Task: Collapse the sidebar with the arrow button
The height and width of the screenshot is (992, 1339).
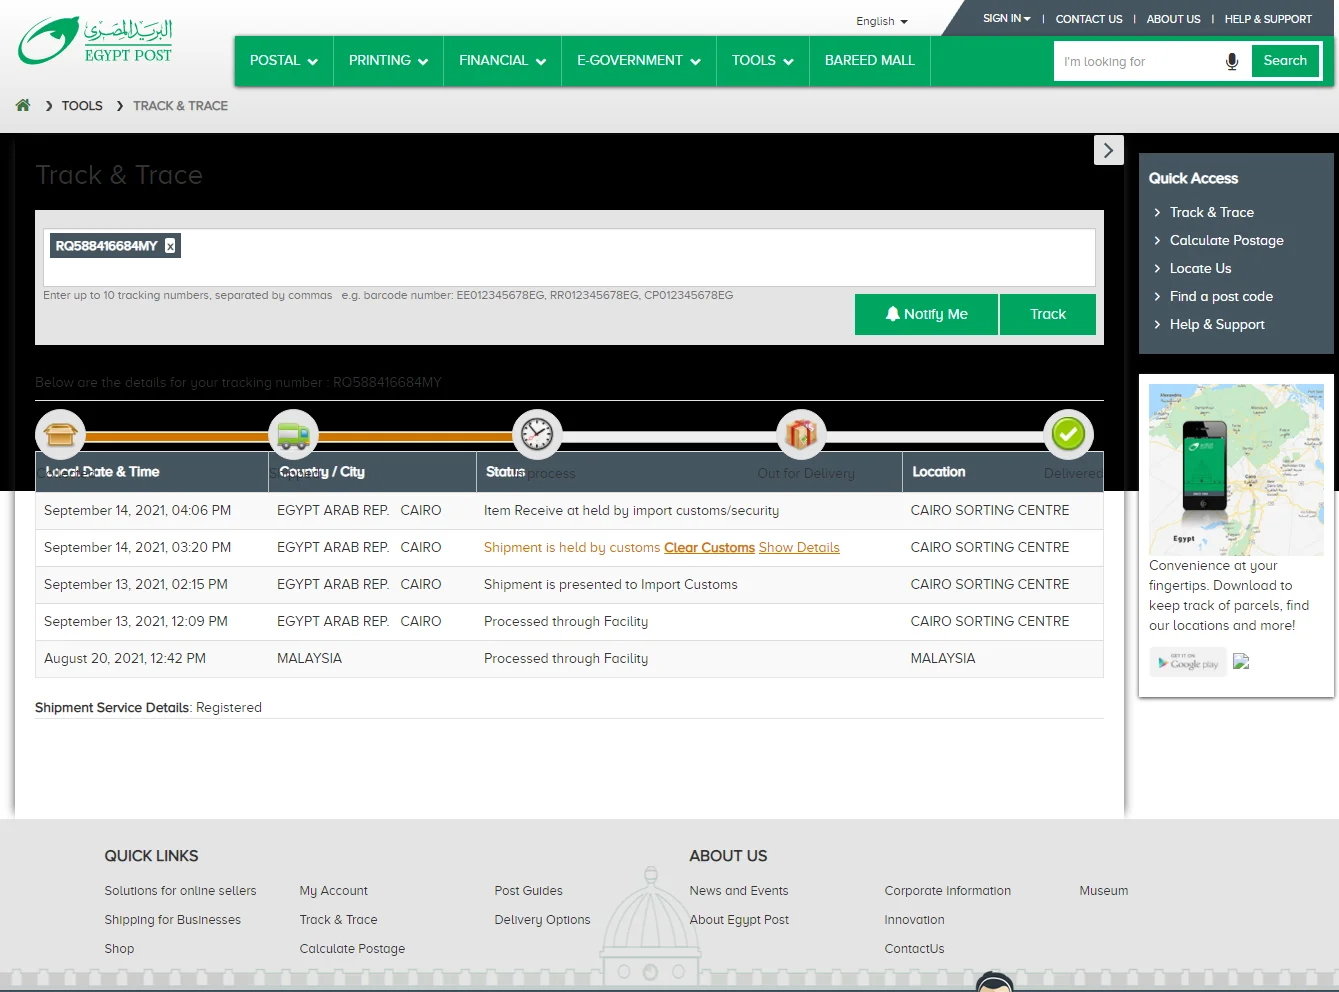Action: pyautogui.click(x=1108, y=150)
